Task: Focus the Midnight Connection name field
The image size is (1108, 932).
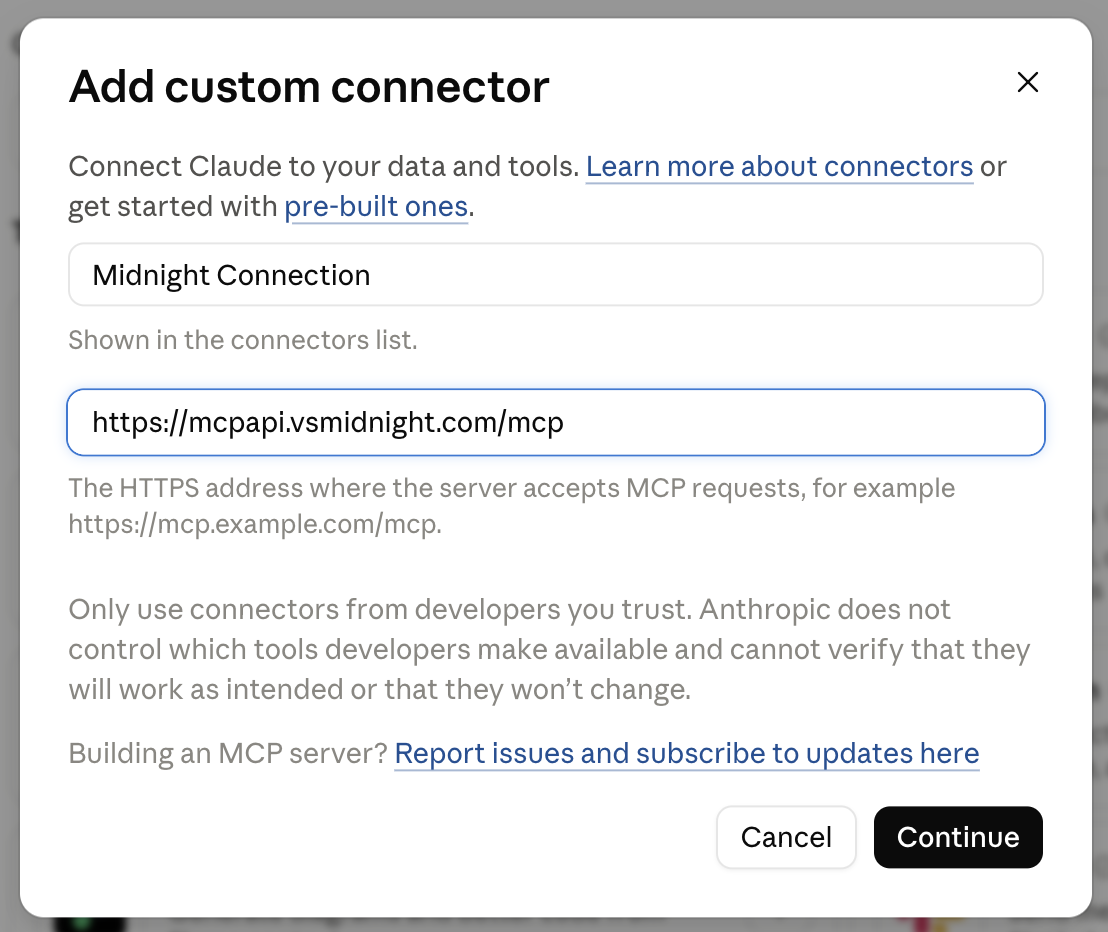Action: [555, 275]
